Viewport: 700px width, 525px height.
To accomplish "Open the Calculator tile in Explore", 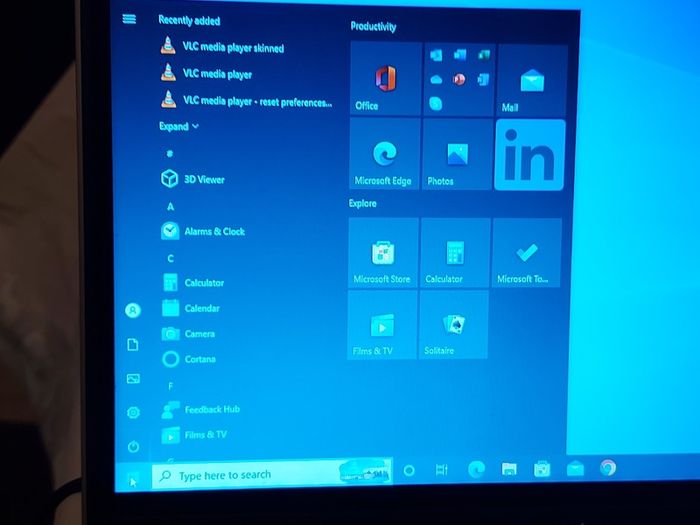I will tap(455, 253).
